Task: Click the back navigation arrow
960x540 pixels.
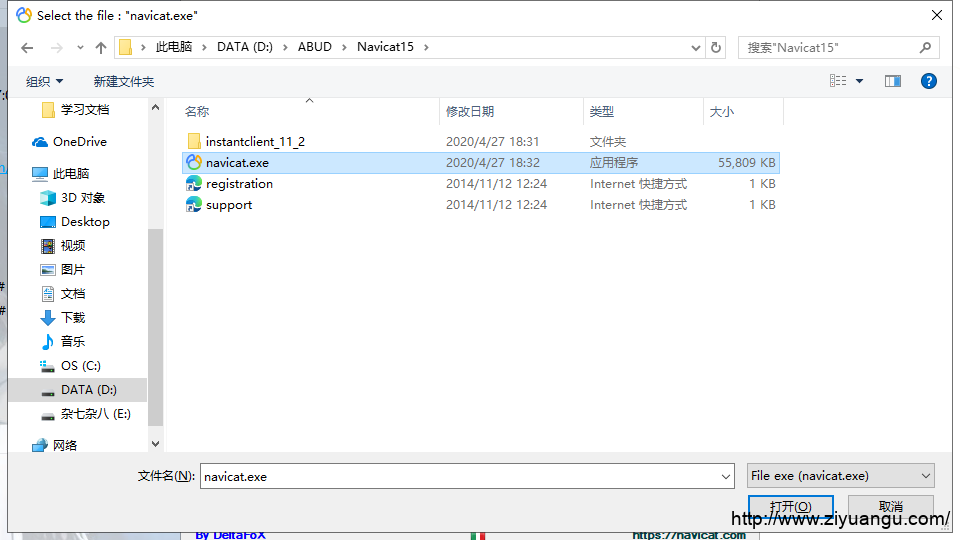Action: [27, 48]
